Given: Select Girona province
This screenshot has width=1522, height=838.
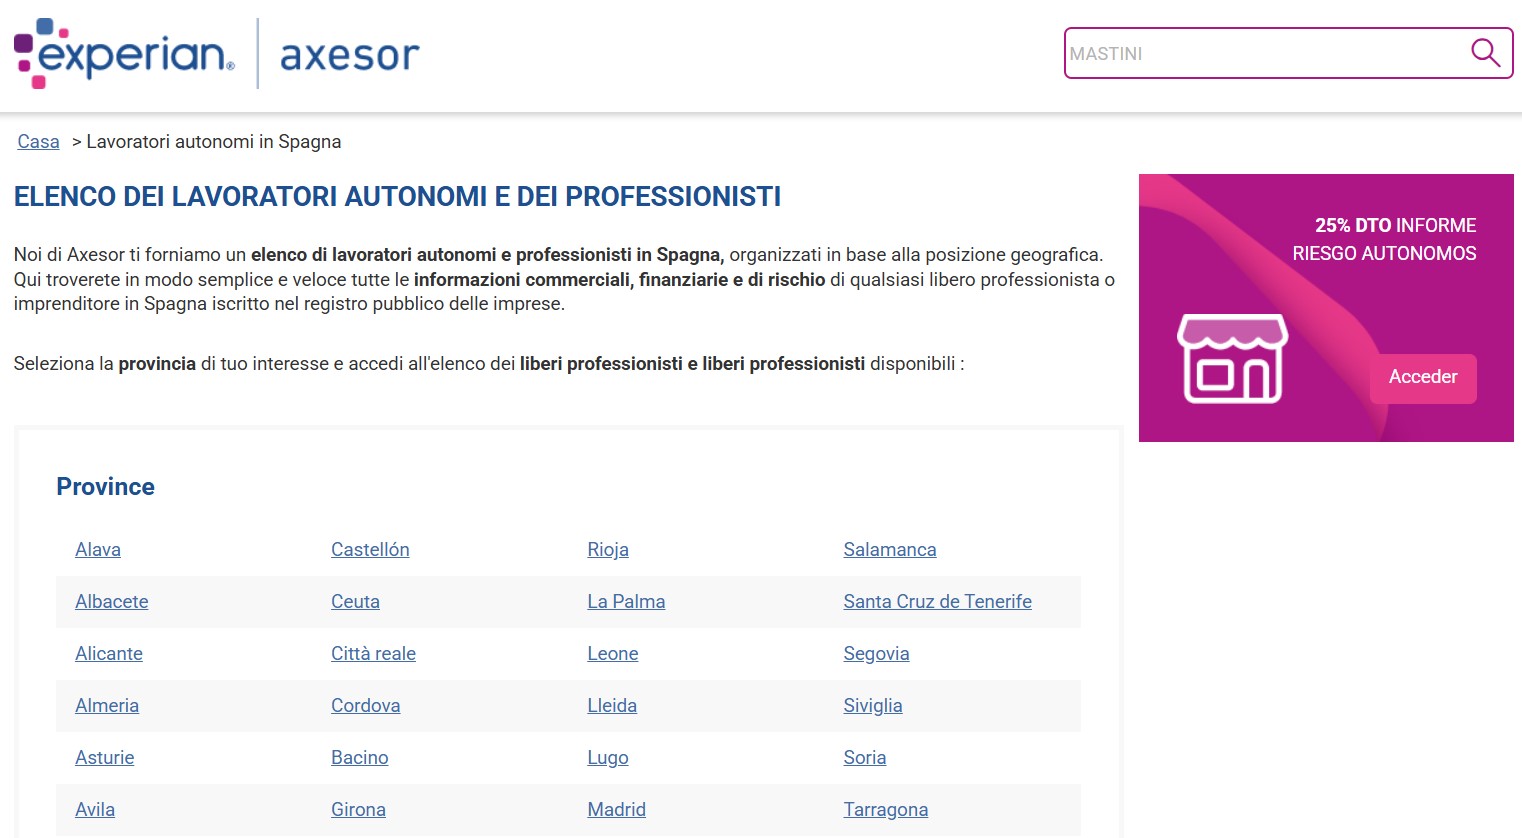Looking at the screenshot, I should click(x=358, y=810).
